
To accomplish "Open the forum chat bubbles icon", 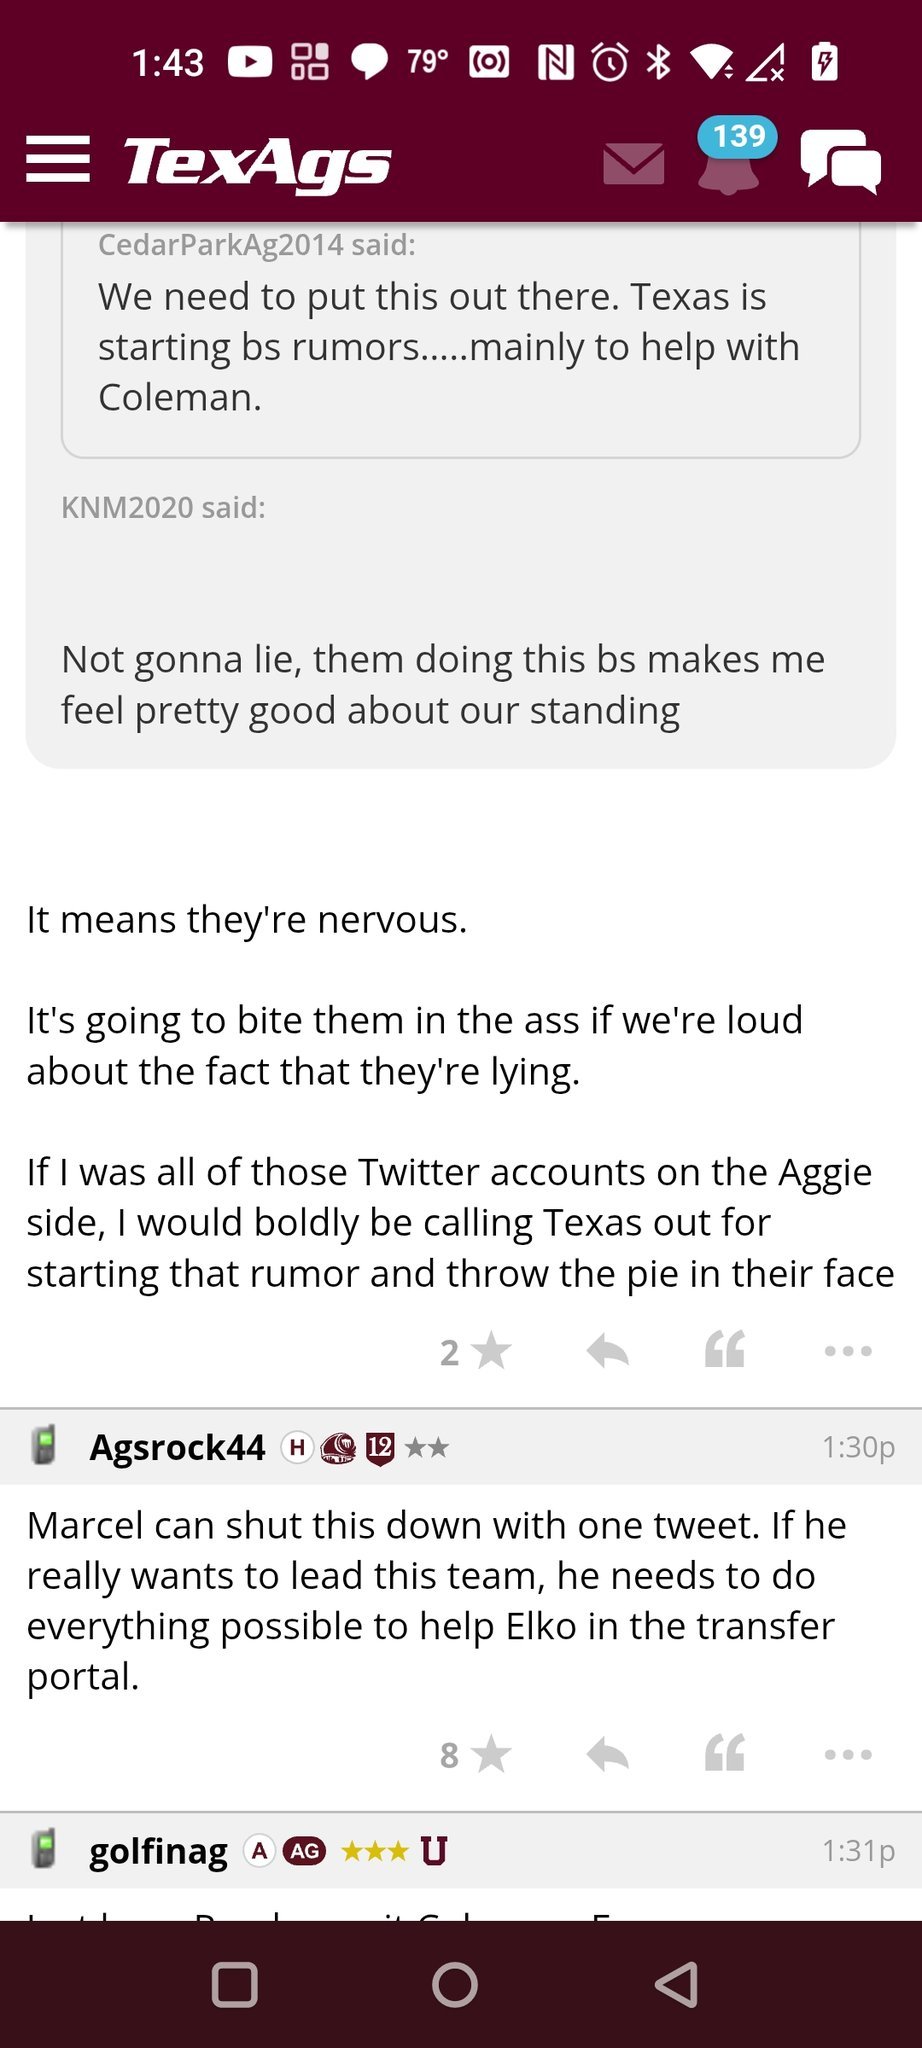I will (840, 162).
